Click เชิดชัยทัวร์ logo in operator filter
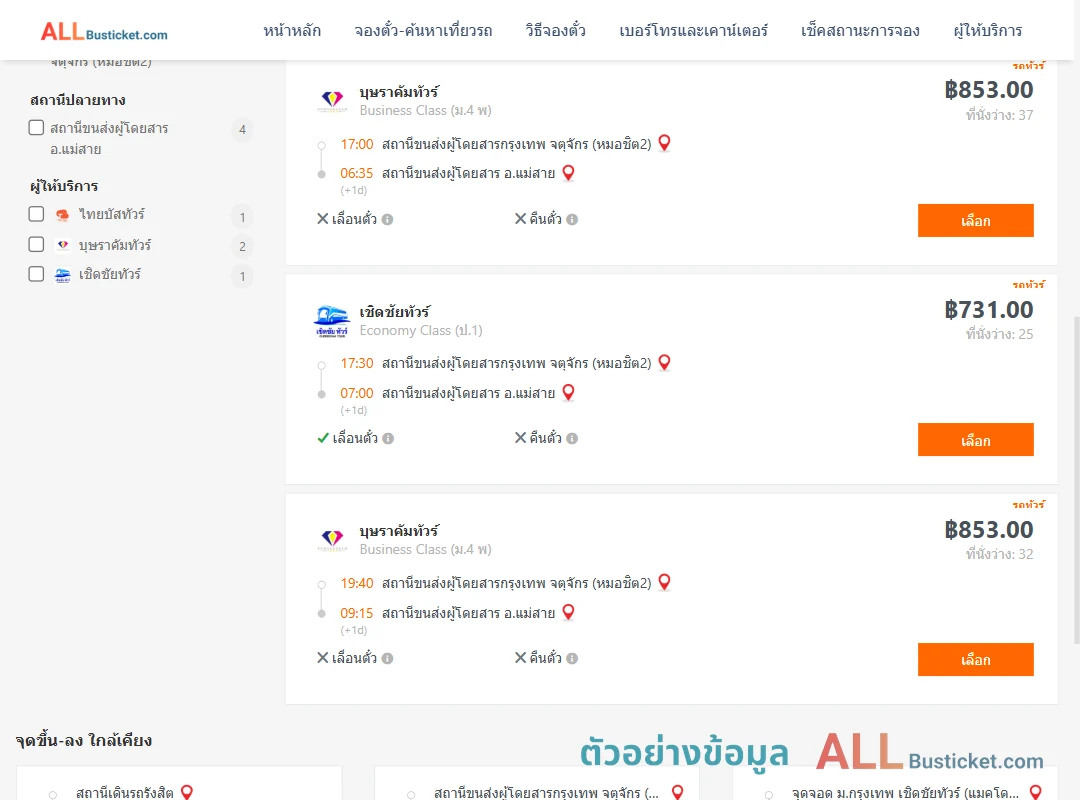The height and width of the screenshot is (800, 1080). 63,275
